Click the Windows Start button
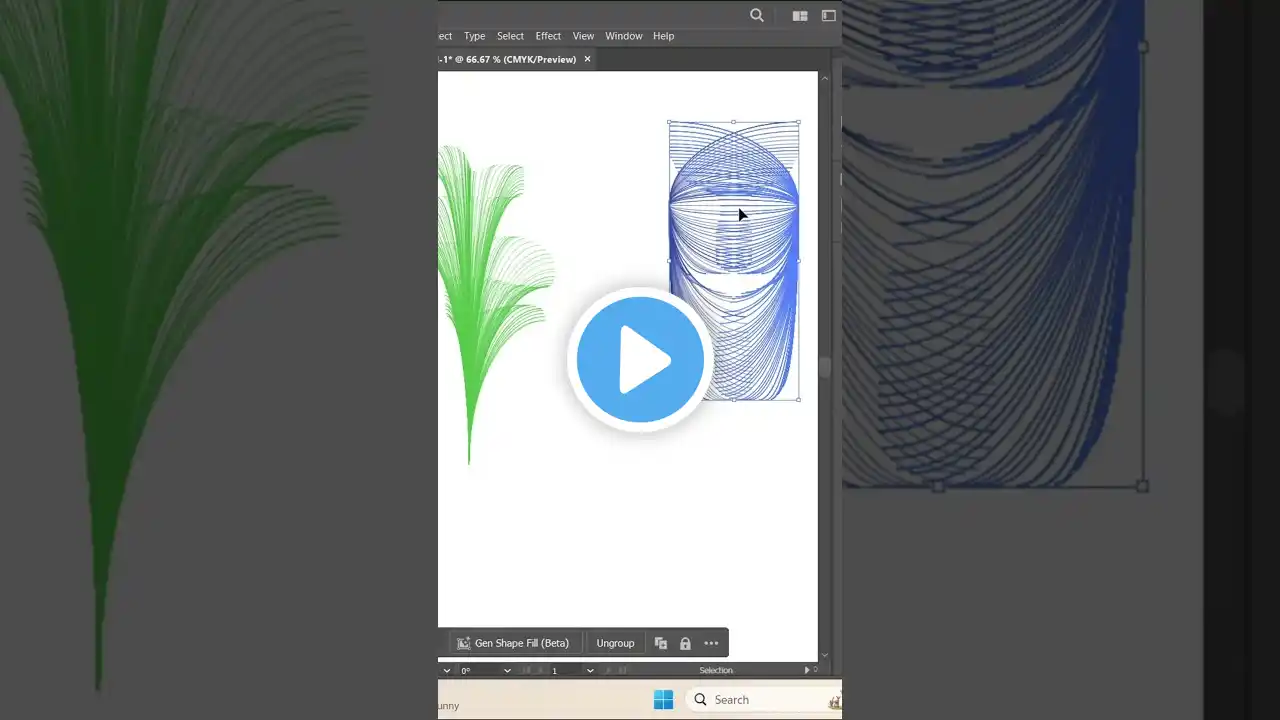Image resolution: width=1280 pixels, height=720 pixels. [x=663, y=700]
